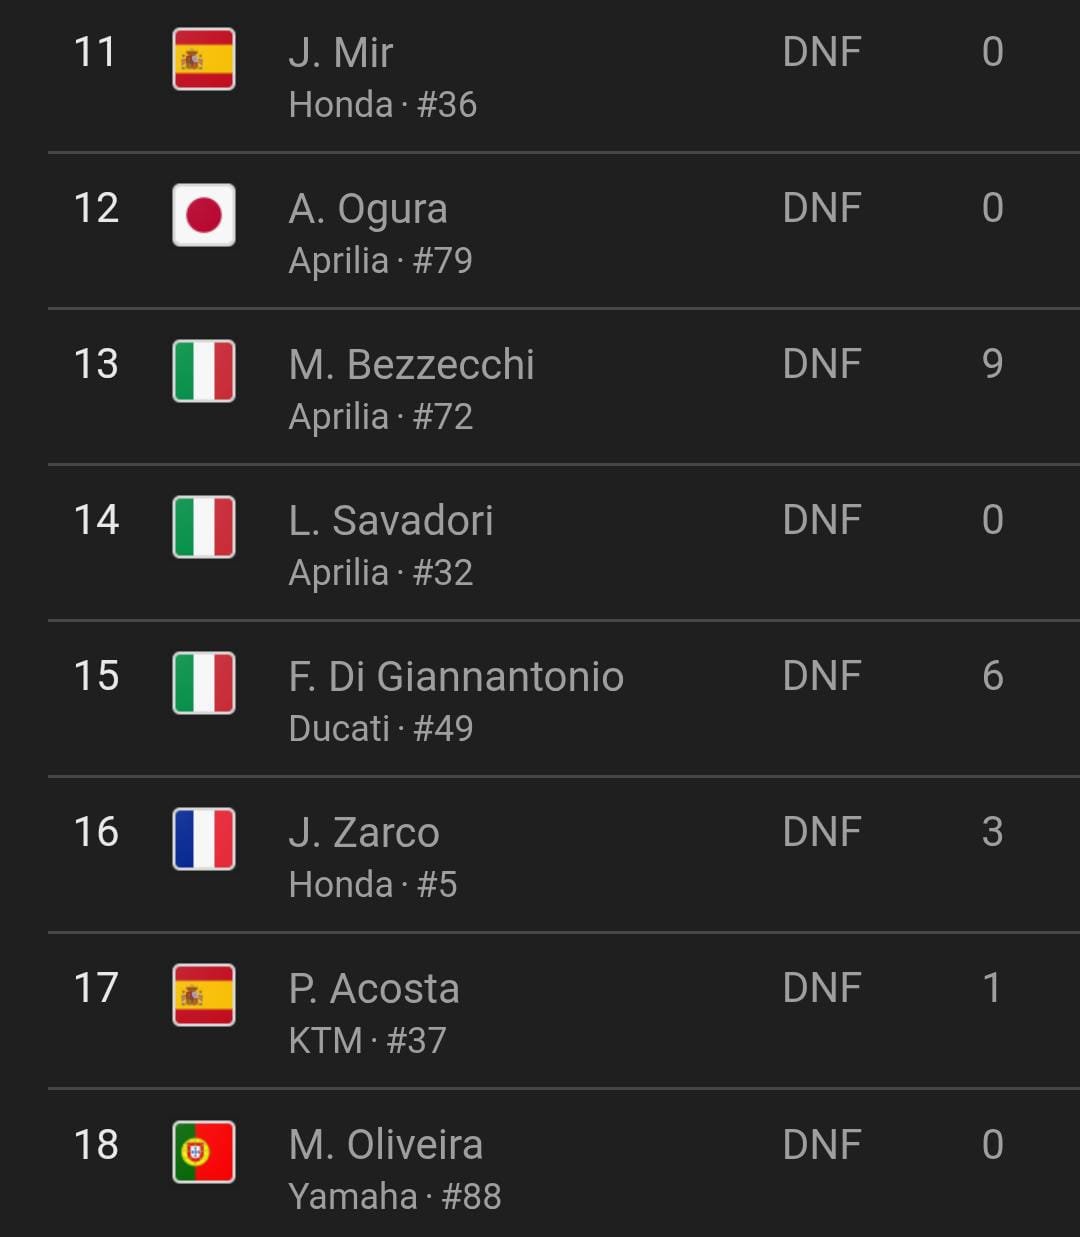The image size is (1080, 1237).
Task: Click the Portuguese flag beside M. Oliveira
Action: click(204, 1152)
